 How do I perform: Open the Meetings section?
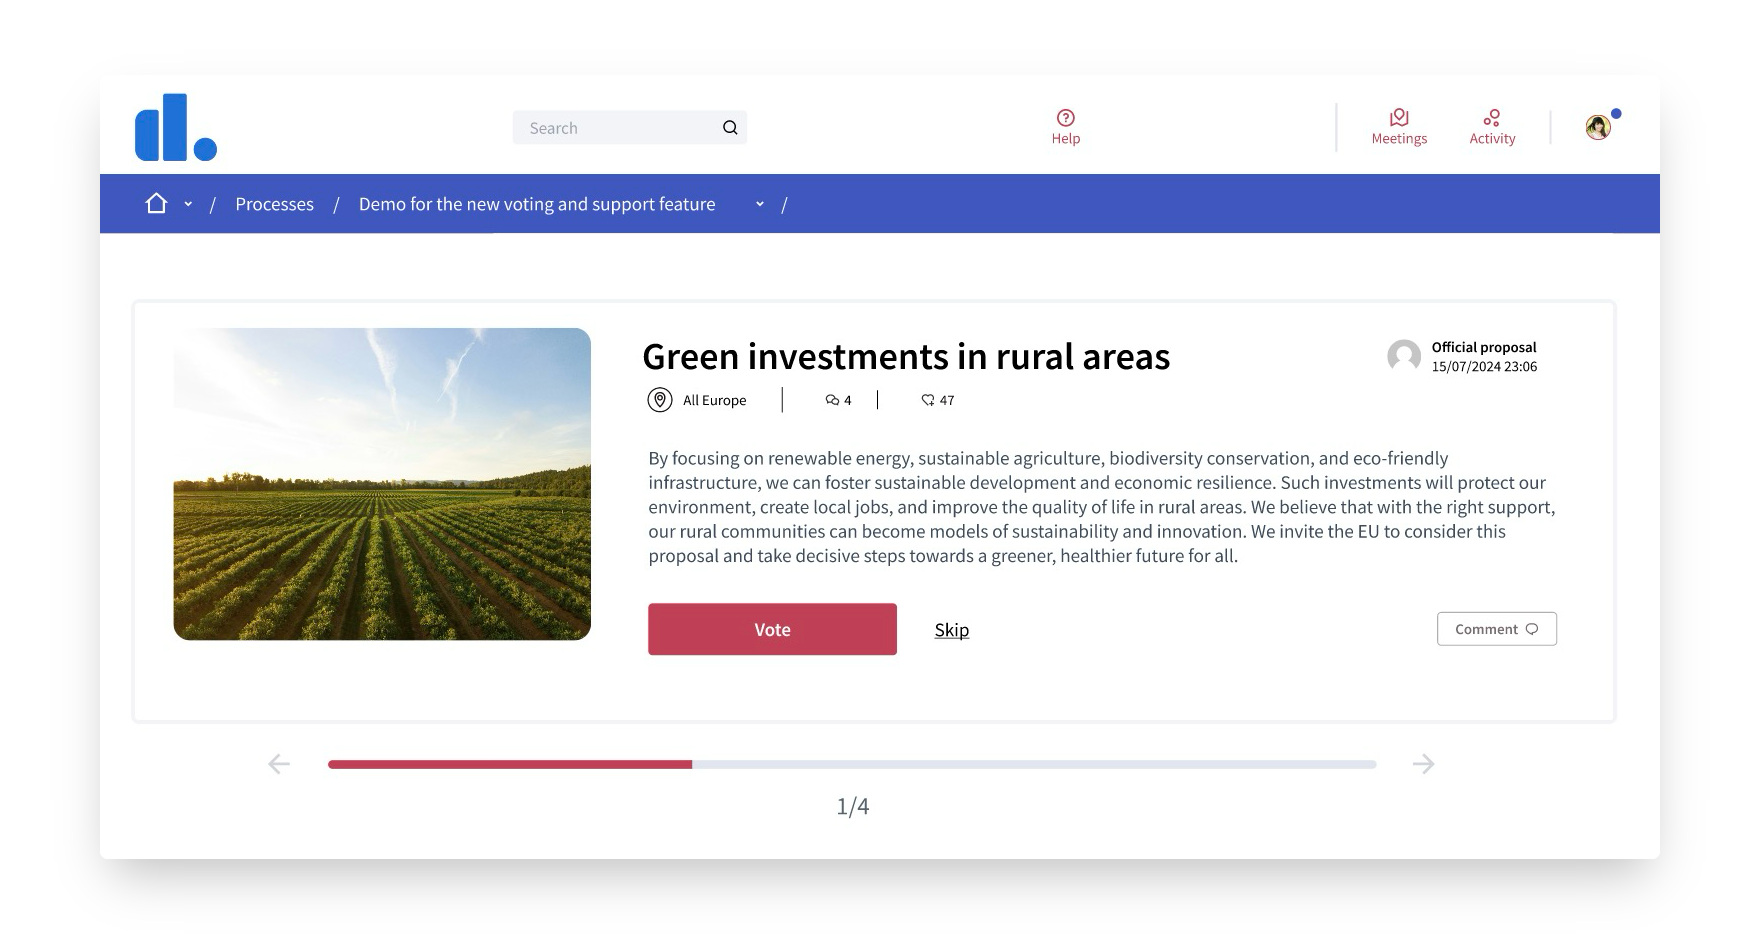(1398, 127)
